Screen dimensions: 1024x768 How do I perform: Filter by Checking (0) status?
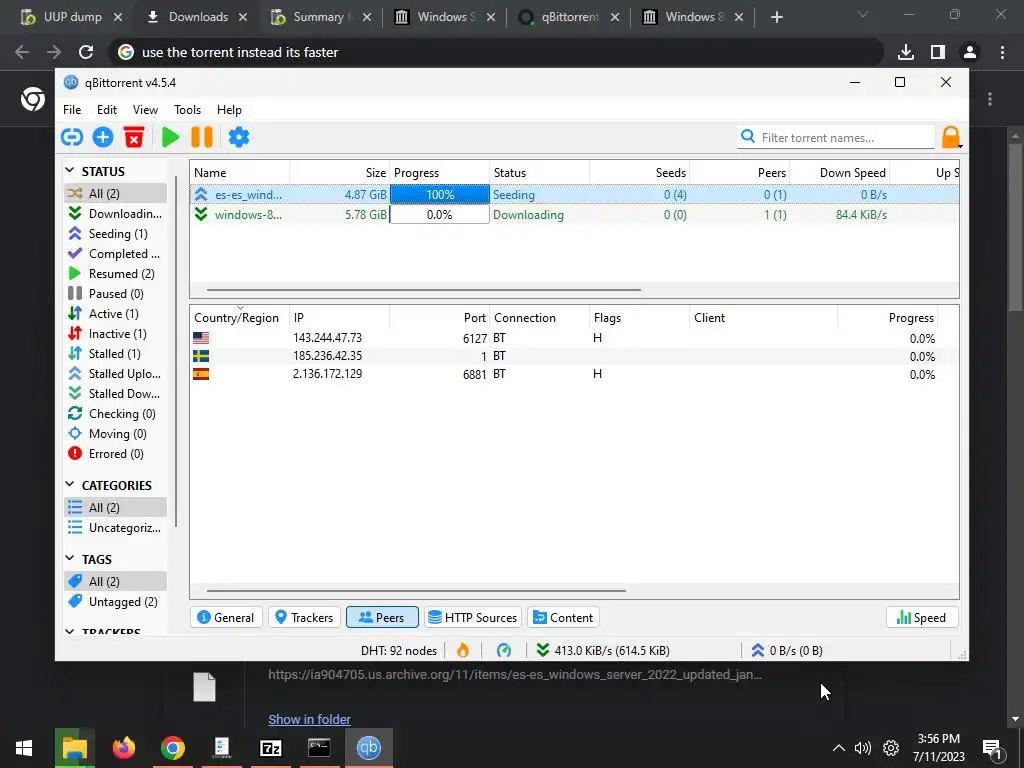tap(116, 414)
